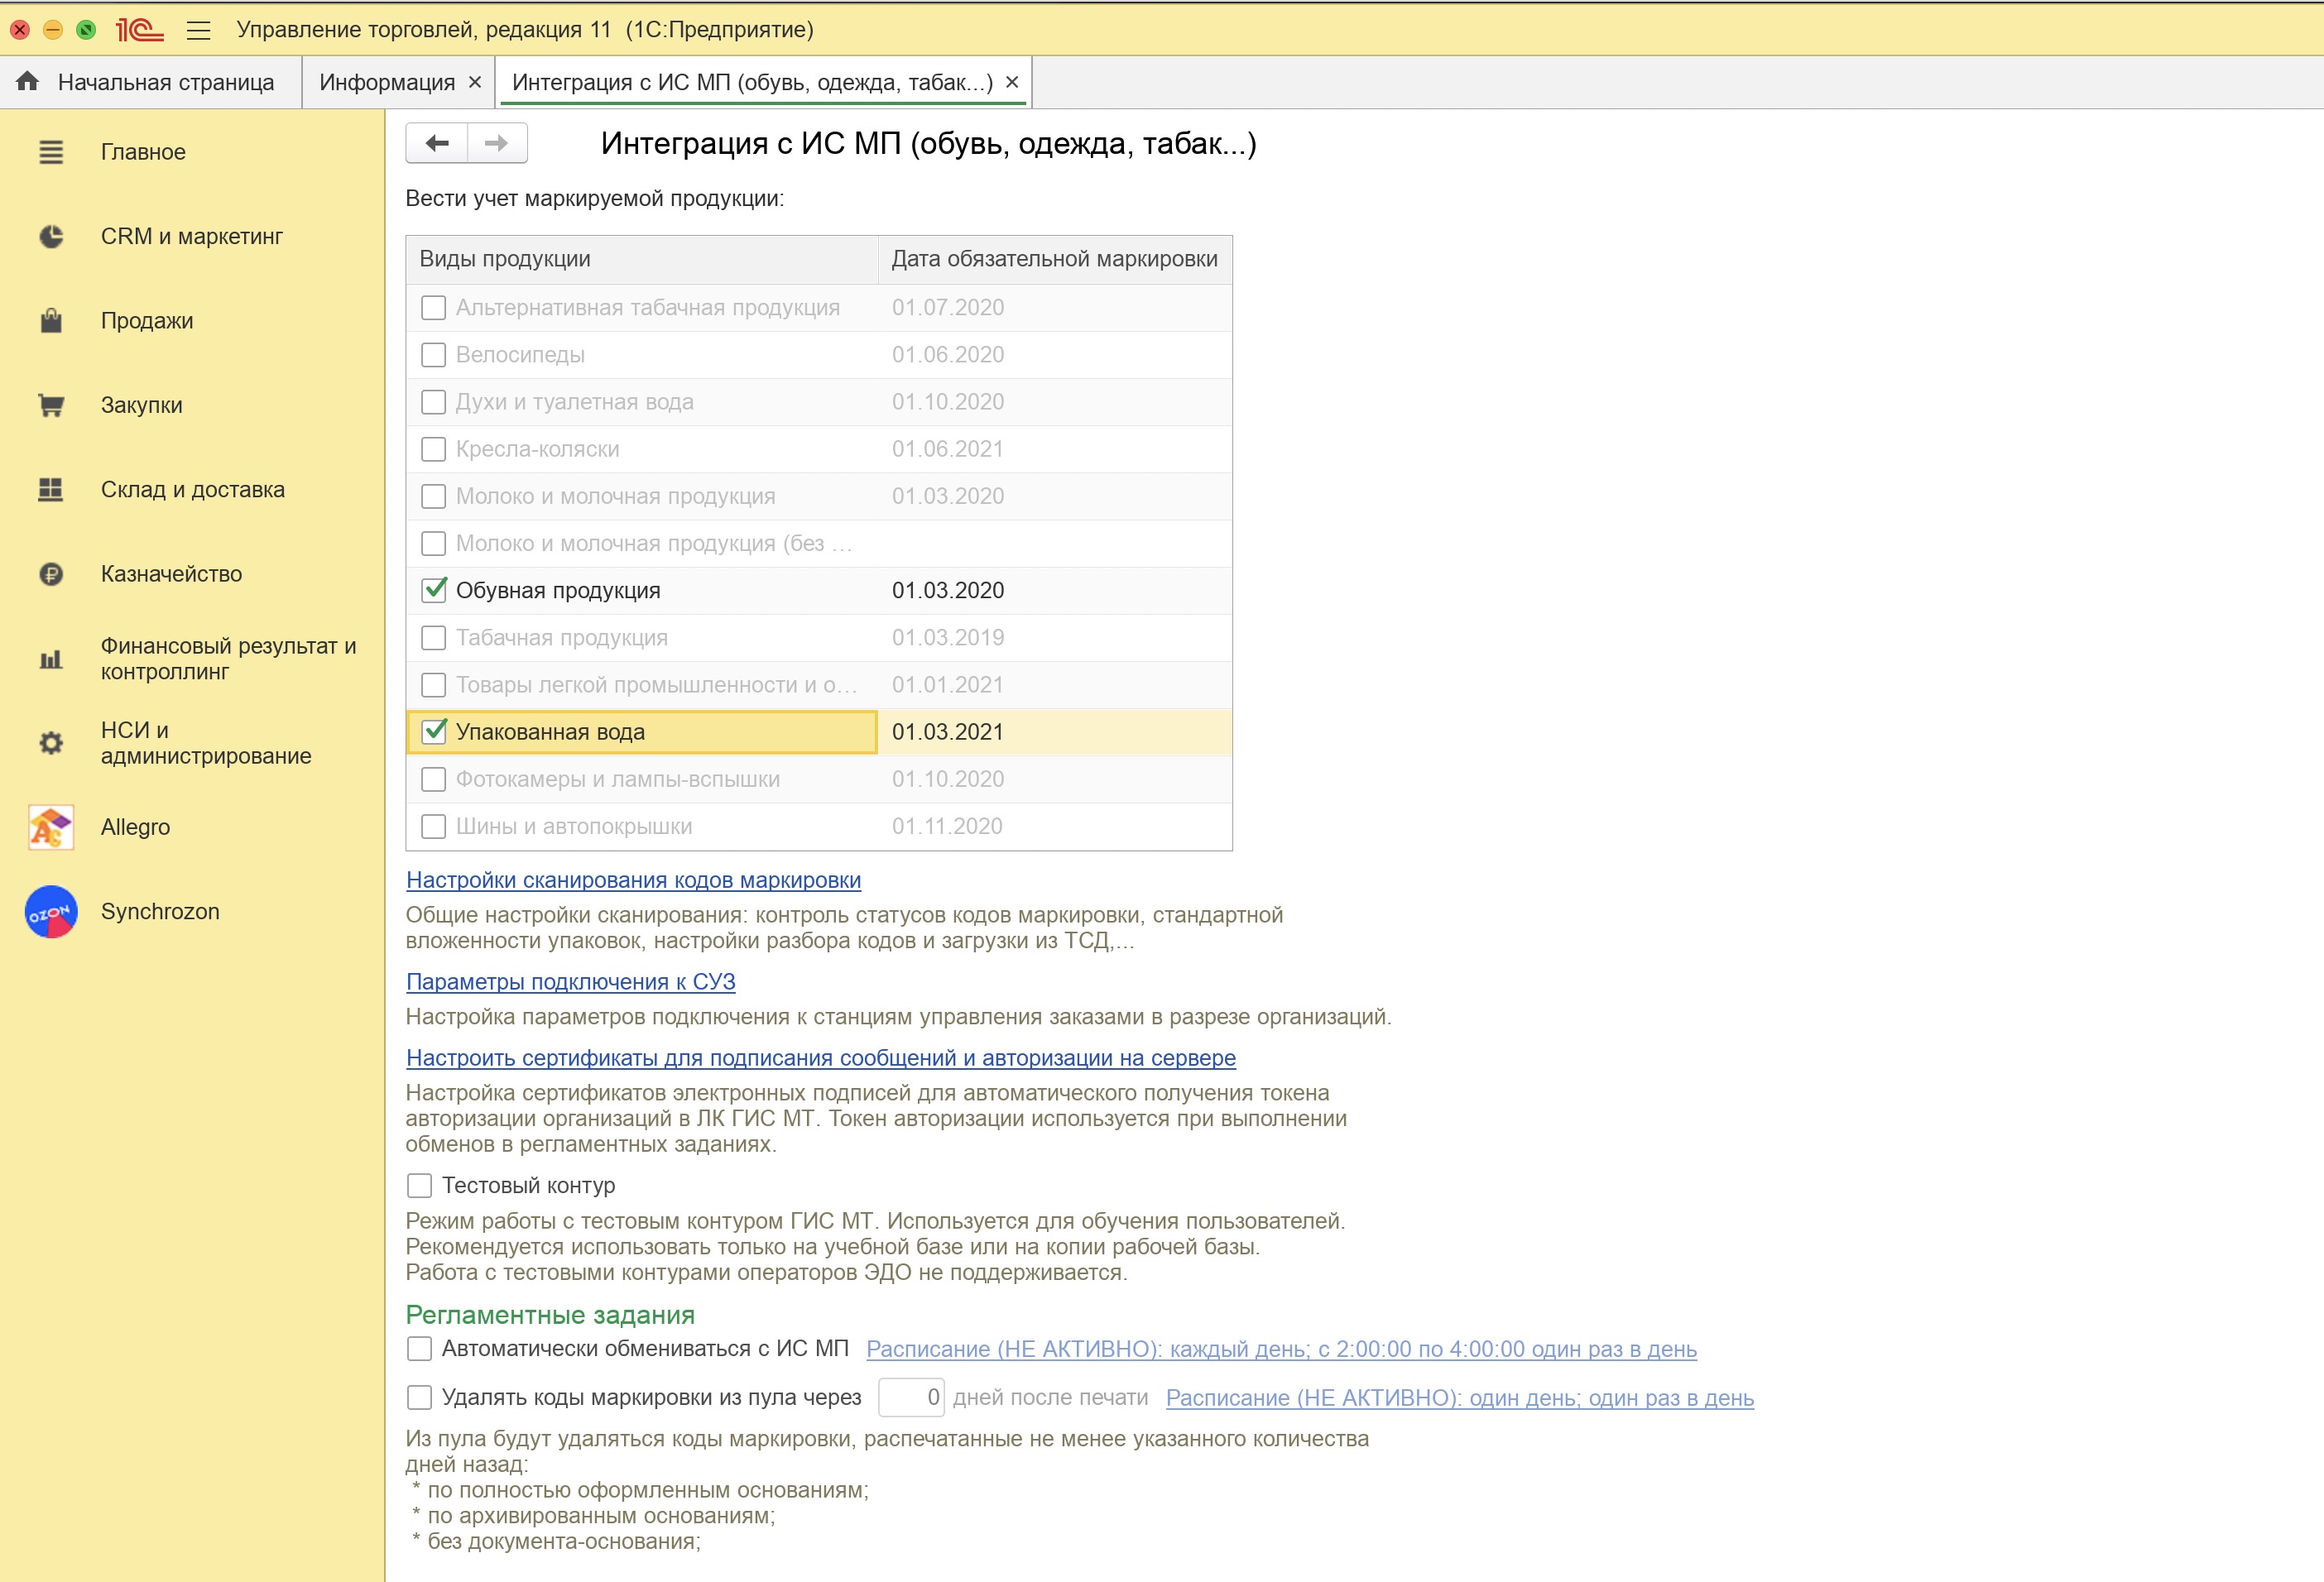Click the Финансовый результат chart icon
Image resolution: width=2324 pixels, height=1582 pixels.
pyautogui.click(x=51, y=659)
